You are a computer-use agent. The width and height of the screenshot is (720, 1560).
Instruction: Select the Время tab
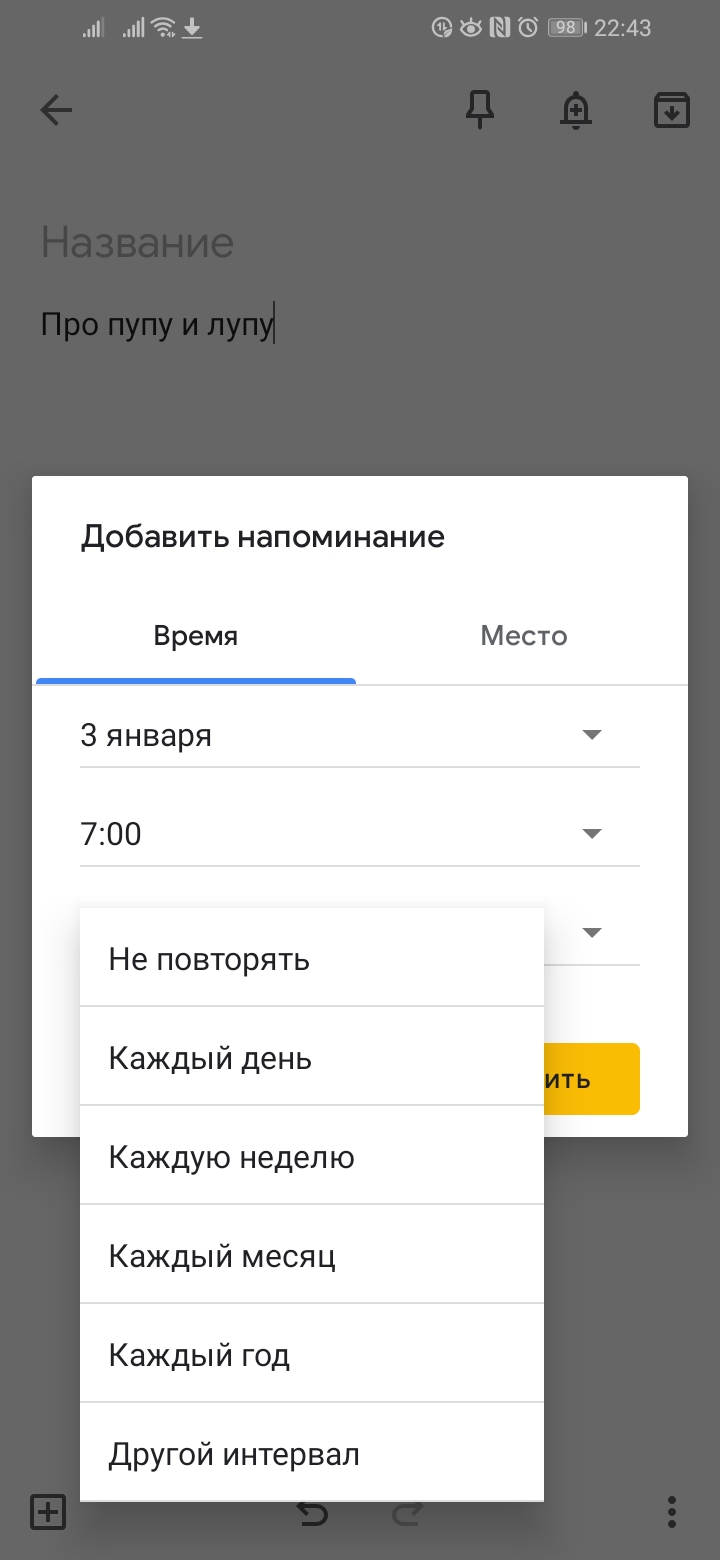(196, 636)
